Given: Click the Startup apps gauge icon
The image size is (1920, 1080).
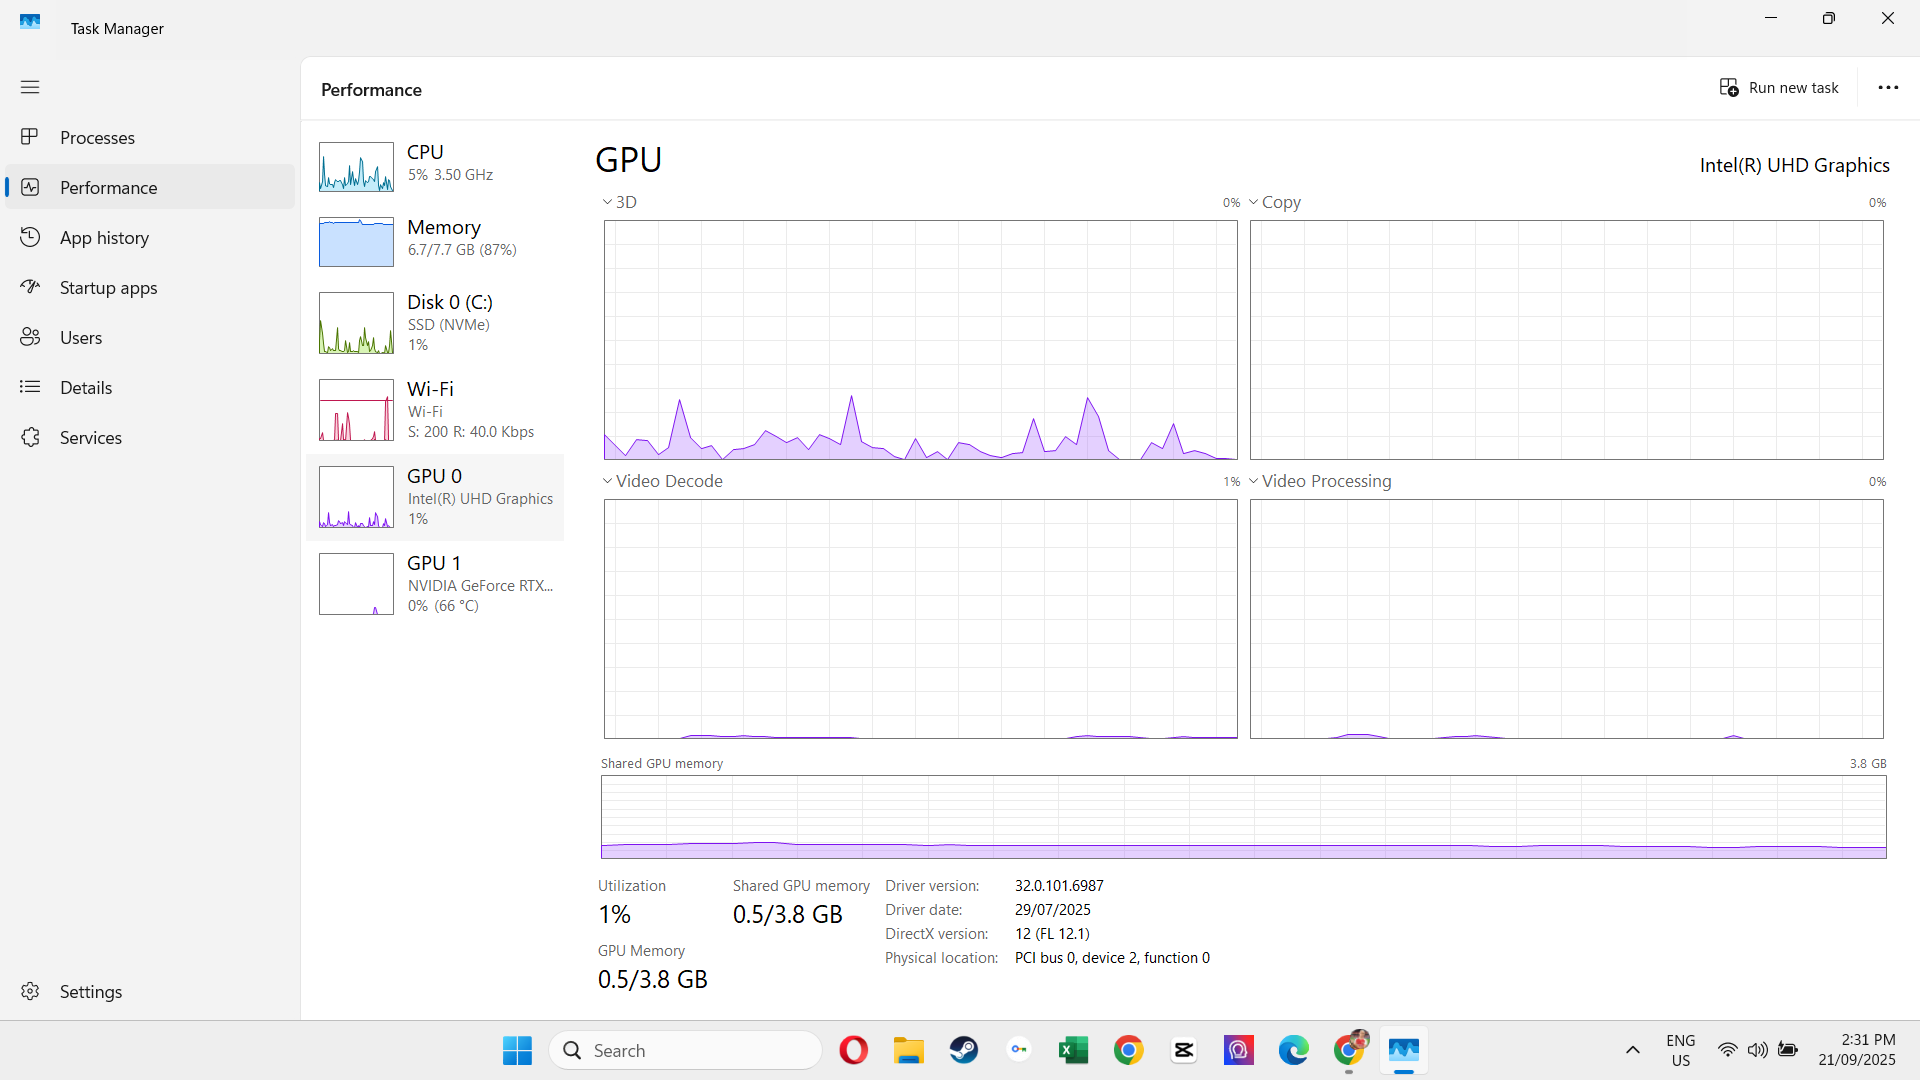Looking at the screenshot, I should [x=30, y=287].
